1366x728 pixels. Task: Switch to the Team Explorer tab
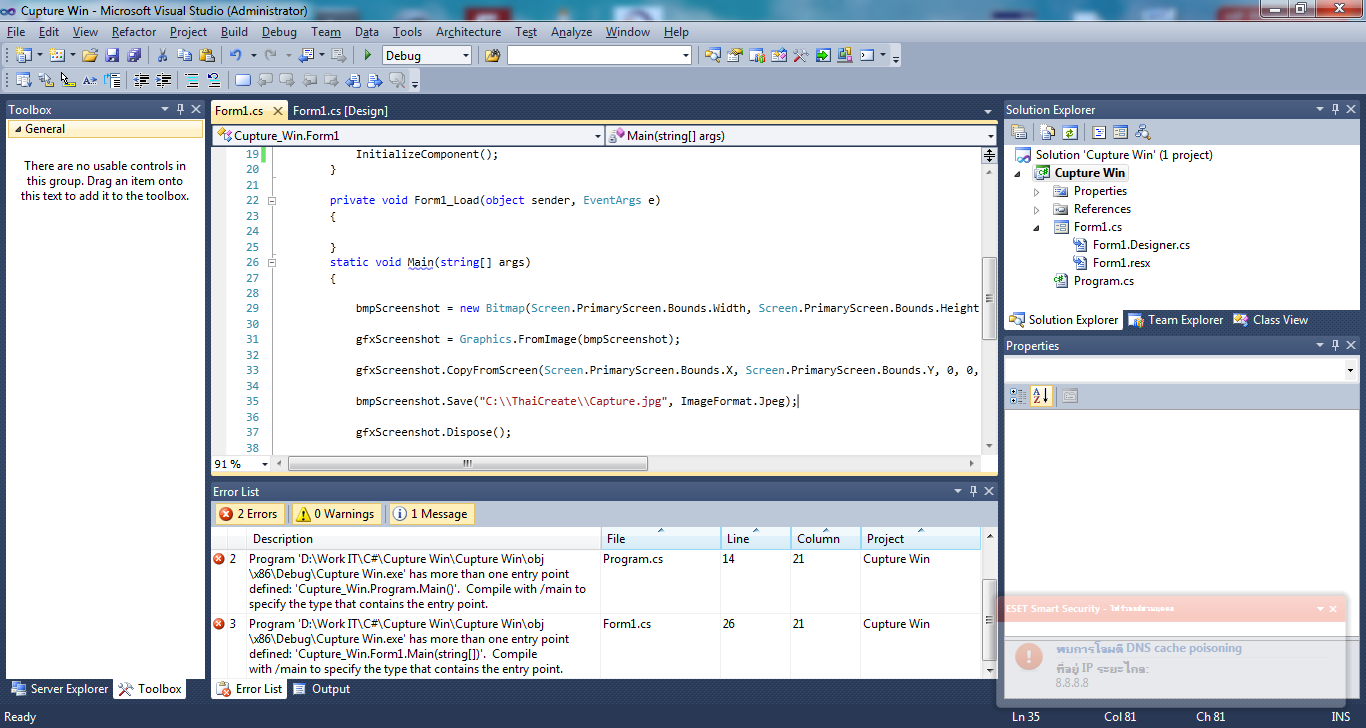(1176, 320)
